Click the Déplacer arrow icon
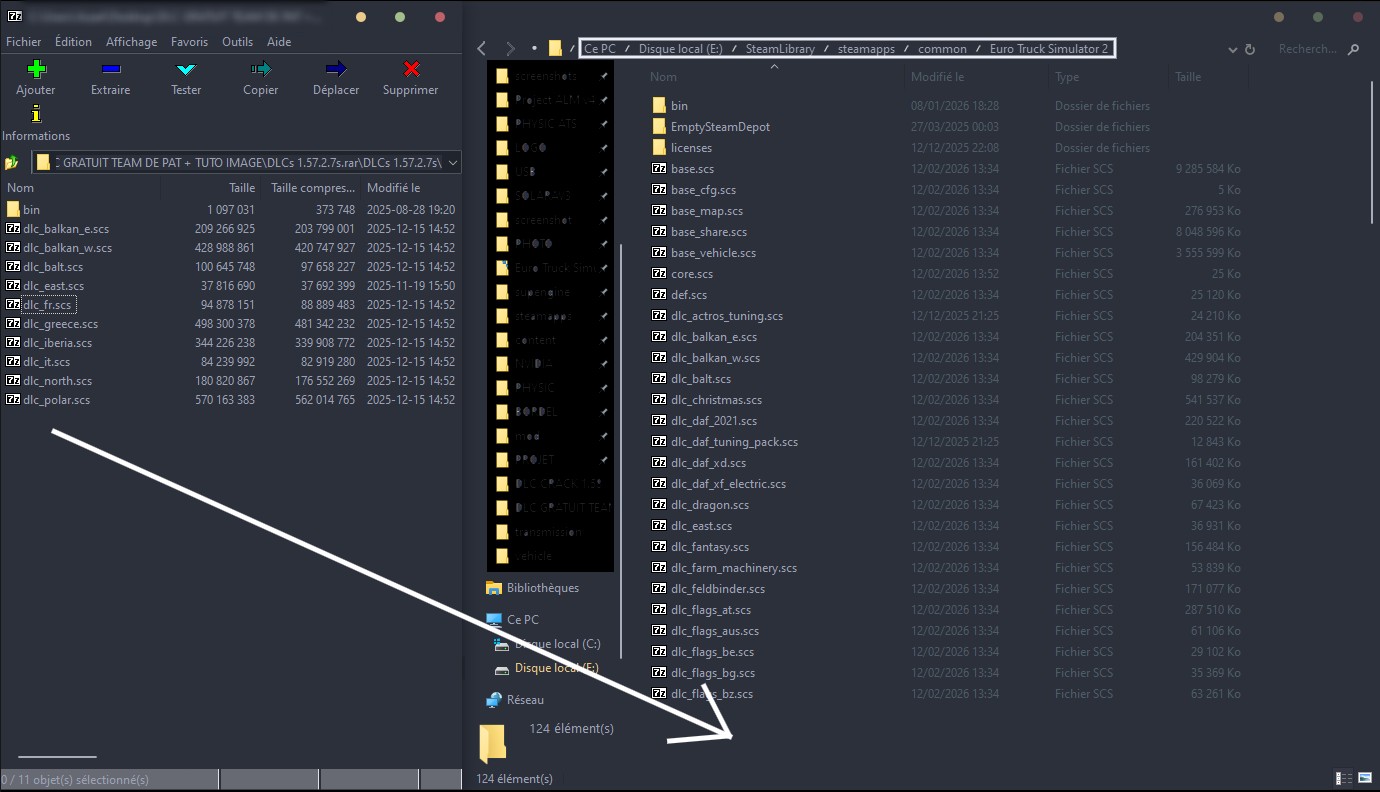 tap(336, 69)
